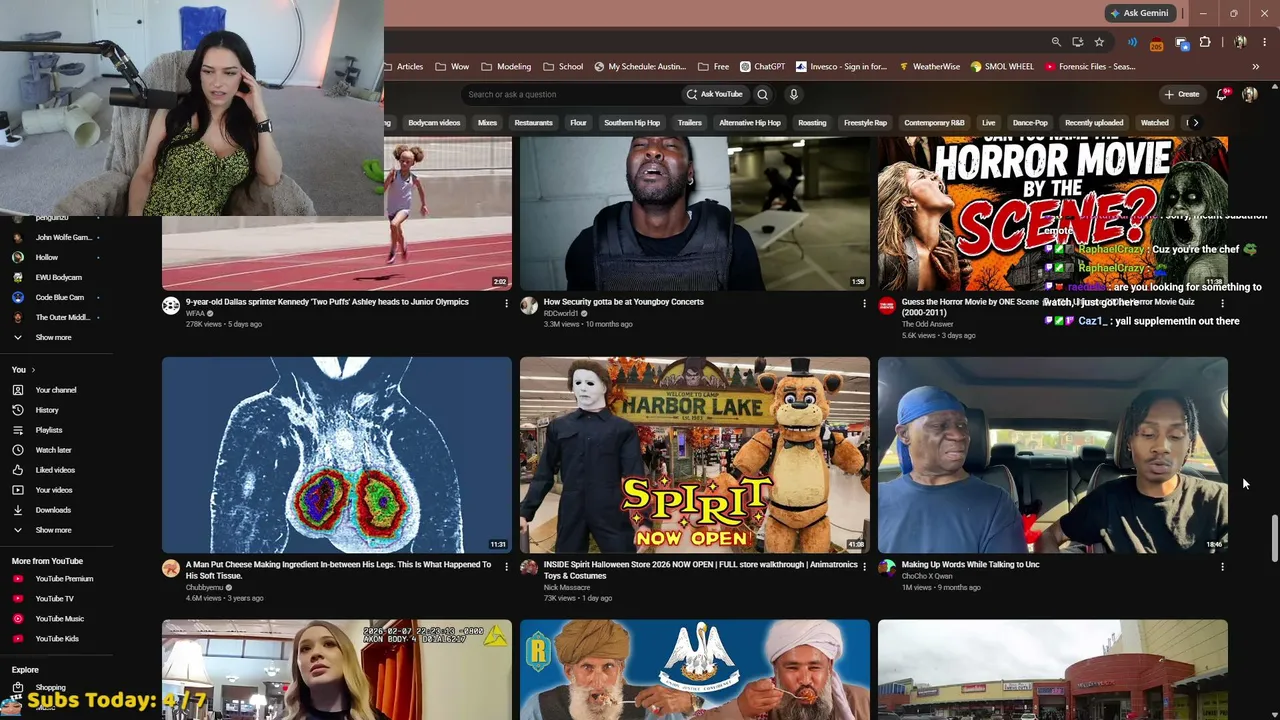Open the Chrome profile avatar

(x=1240, y=42)
